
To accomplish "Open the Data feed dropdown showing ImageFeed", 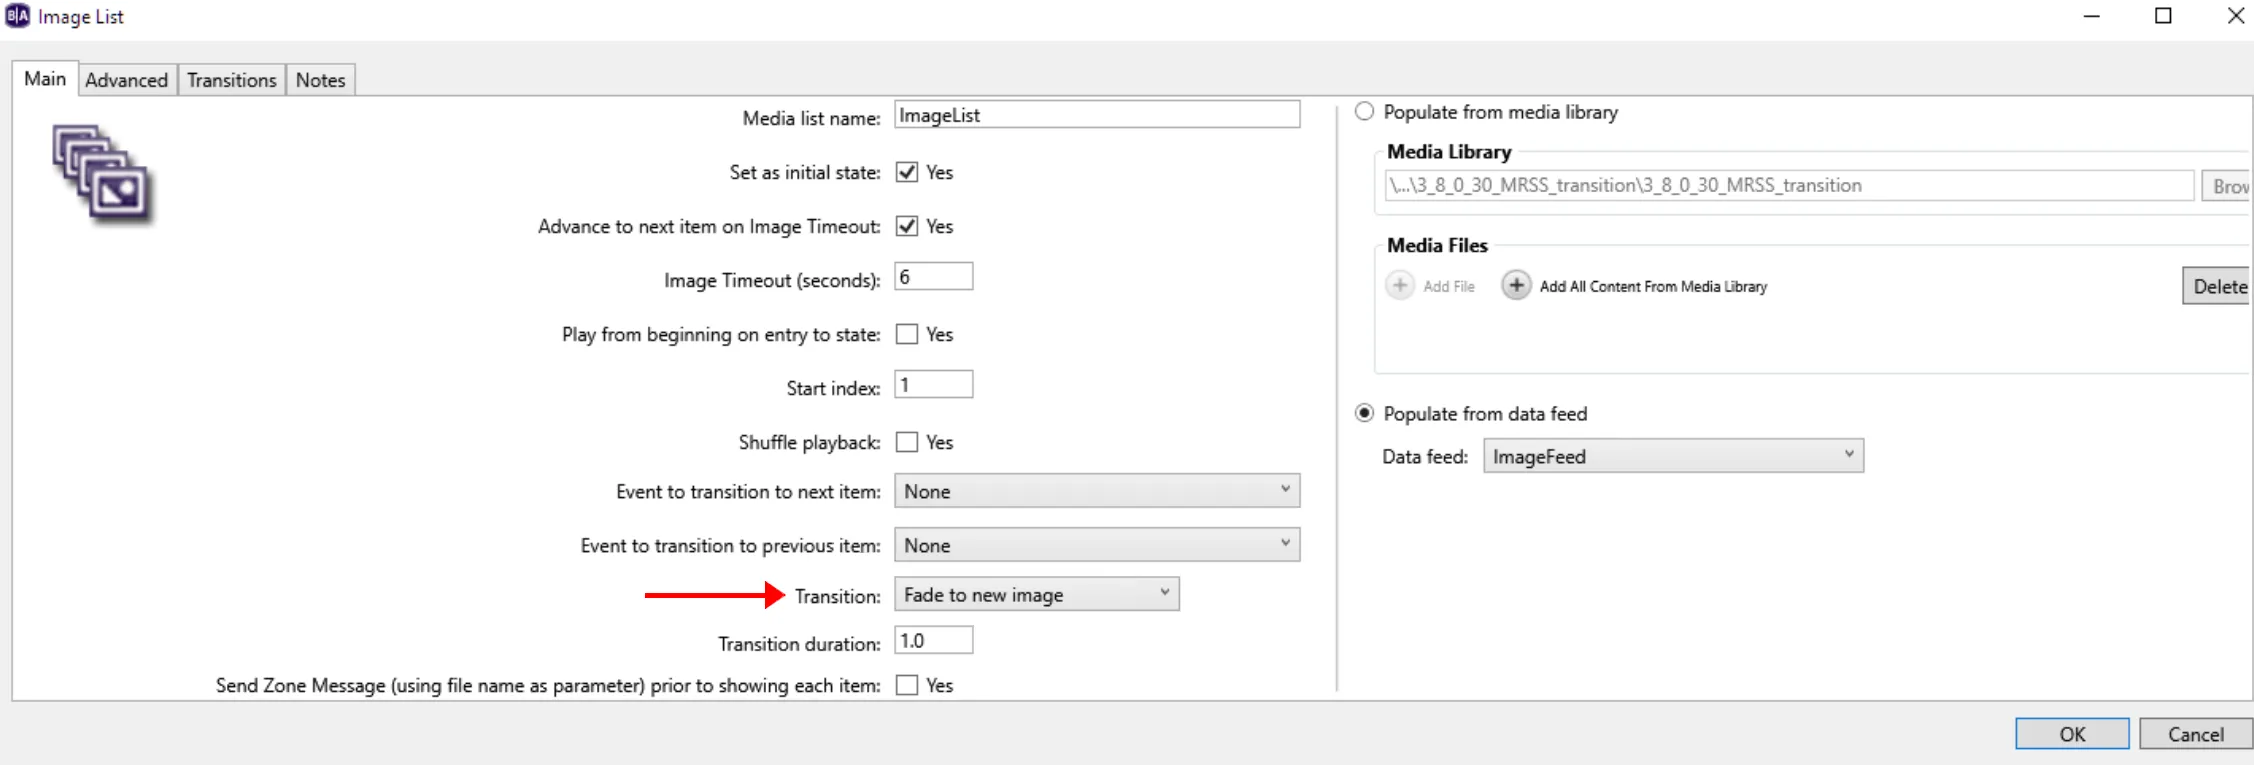I will pos(1673,456).
